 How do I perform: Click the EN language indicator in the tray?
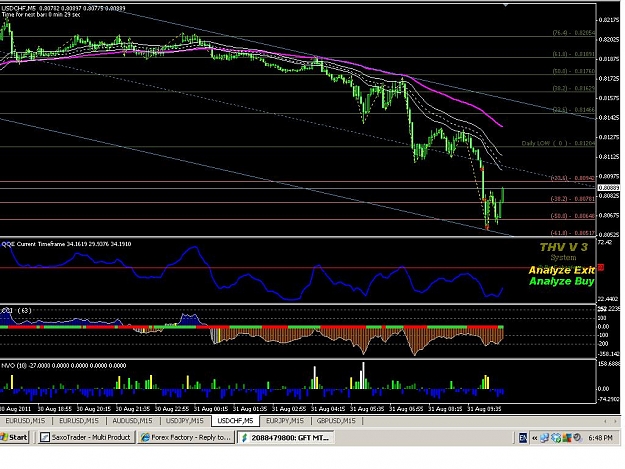coord(523,438)
